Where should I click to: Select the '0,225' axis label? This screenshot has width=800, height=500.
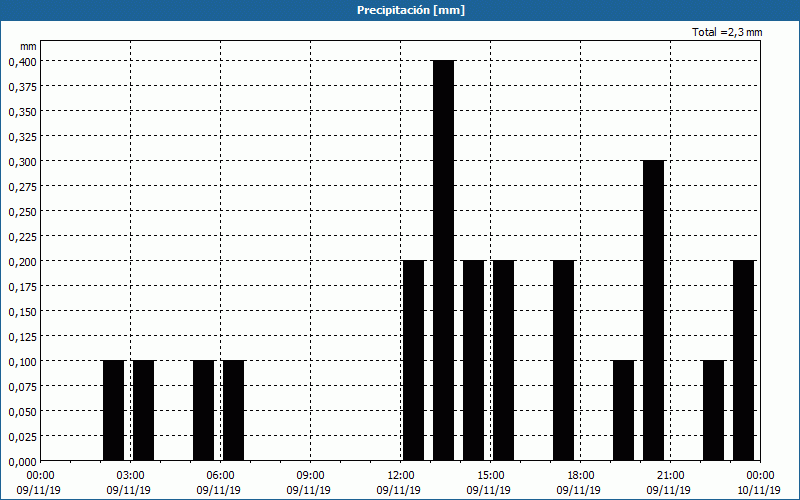(23, 237)
